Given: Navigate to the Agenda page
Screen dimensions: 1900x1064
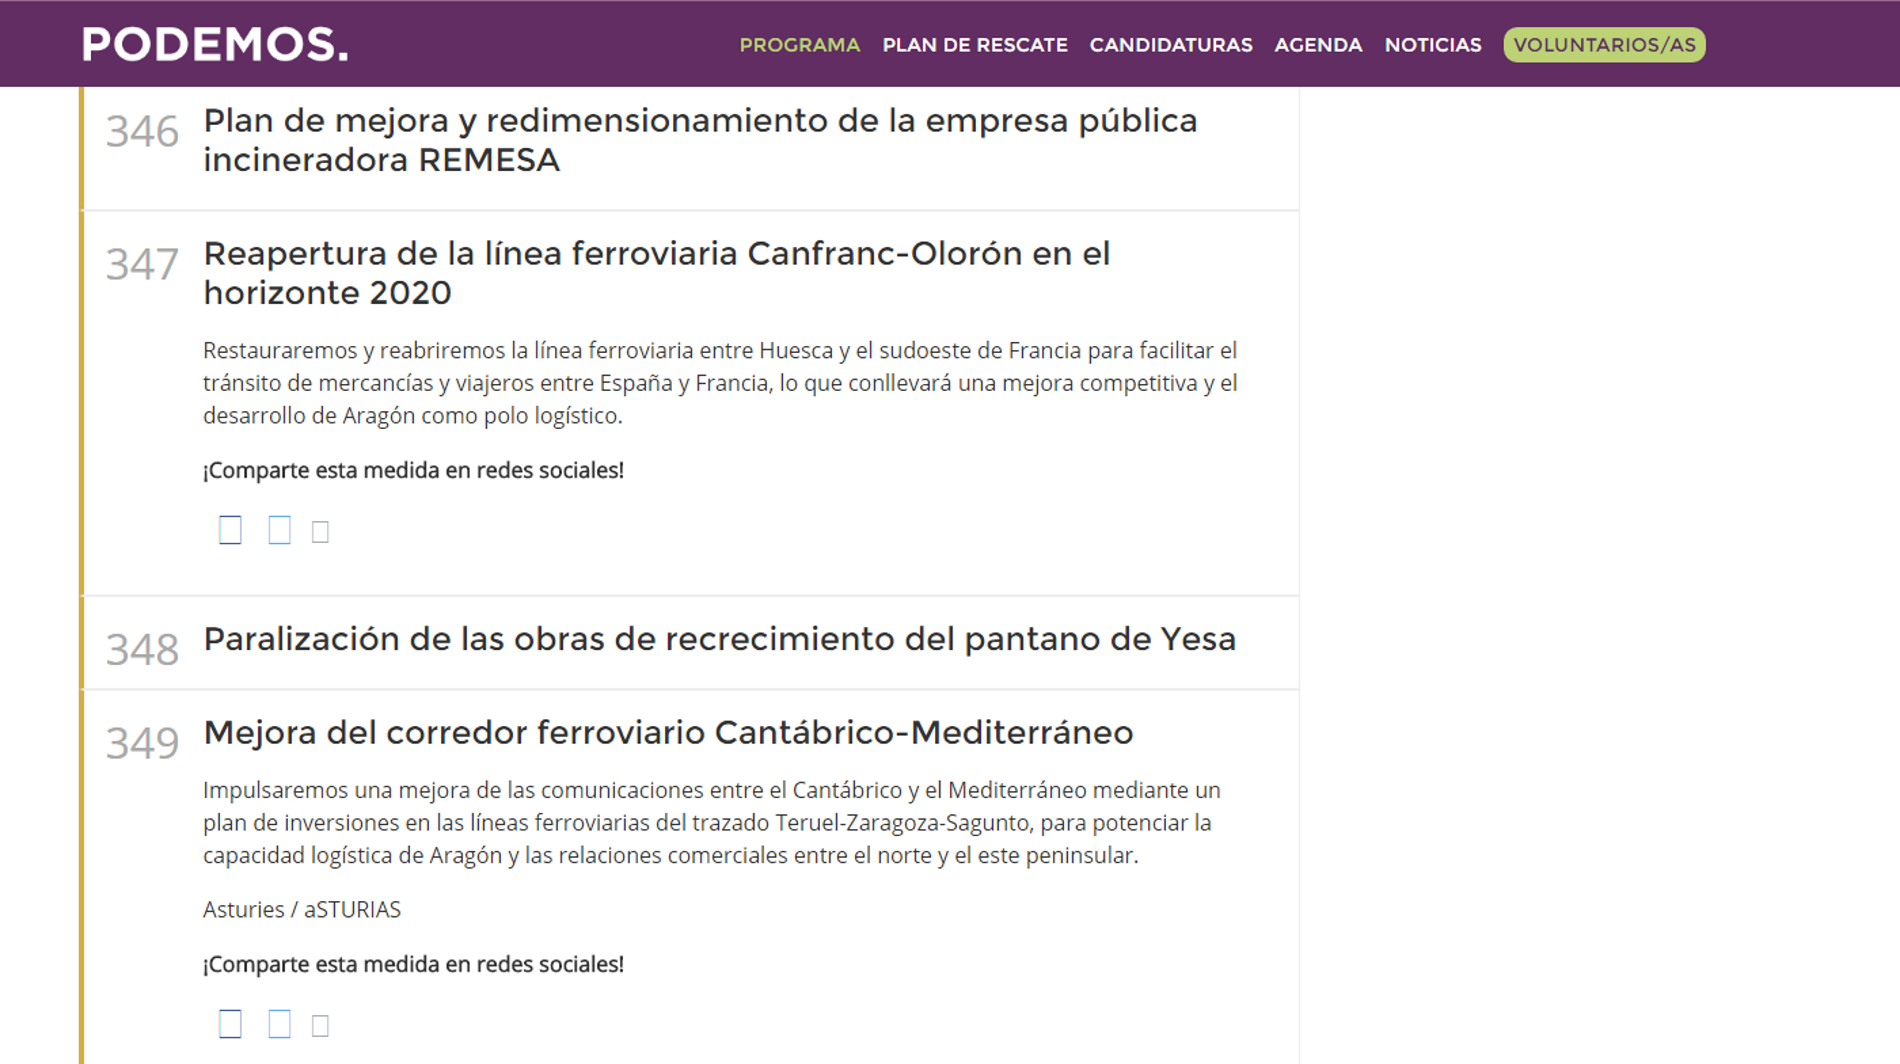Looking at the screenshot, I should point(1317,45).
